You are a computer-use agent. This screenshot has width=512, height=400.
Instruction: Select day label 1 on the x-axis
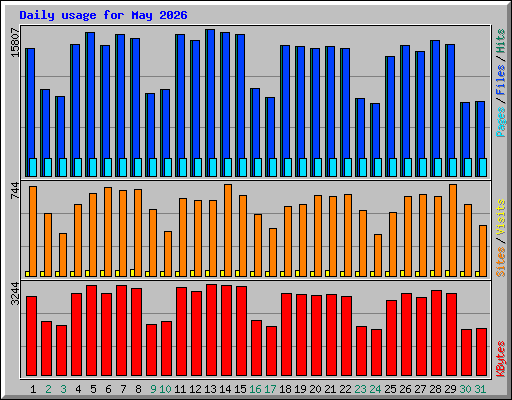click(33, 389)
